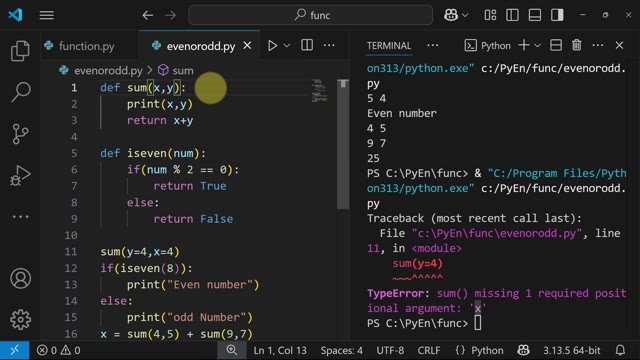Screen dimensions: 640x360
Task: Click the 'func' command center search box
Action: coord(311,15)
